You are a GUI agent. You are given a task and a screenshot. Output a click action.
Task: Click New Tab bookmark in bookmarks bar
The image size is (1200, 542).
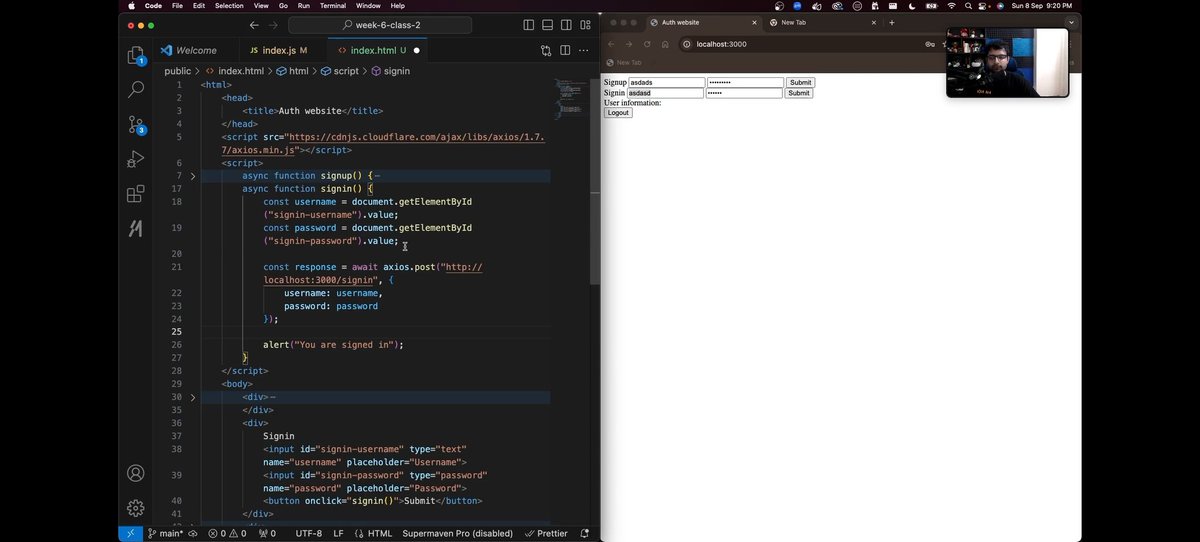coord(624,62)
